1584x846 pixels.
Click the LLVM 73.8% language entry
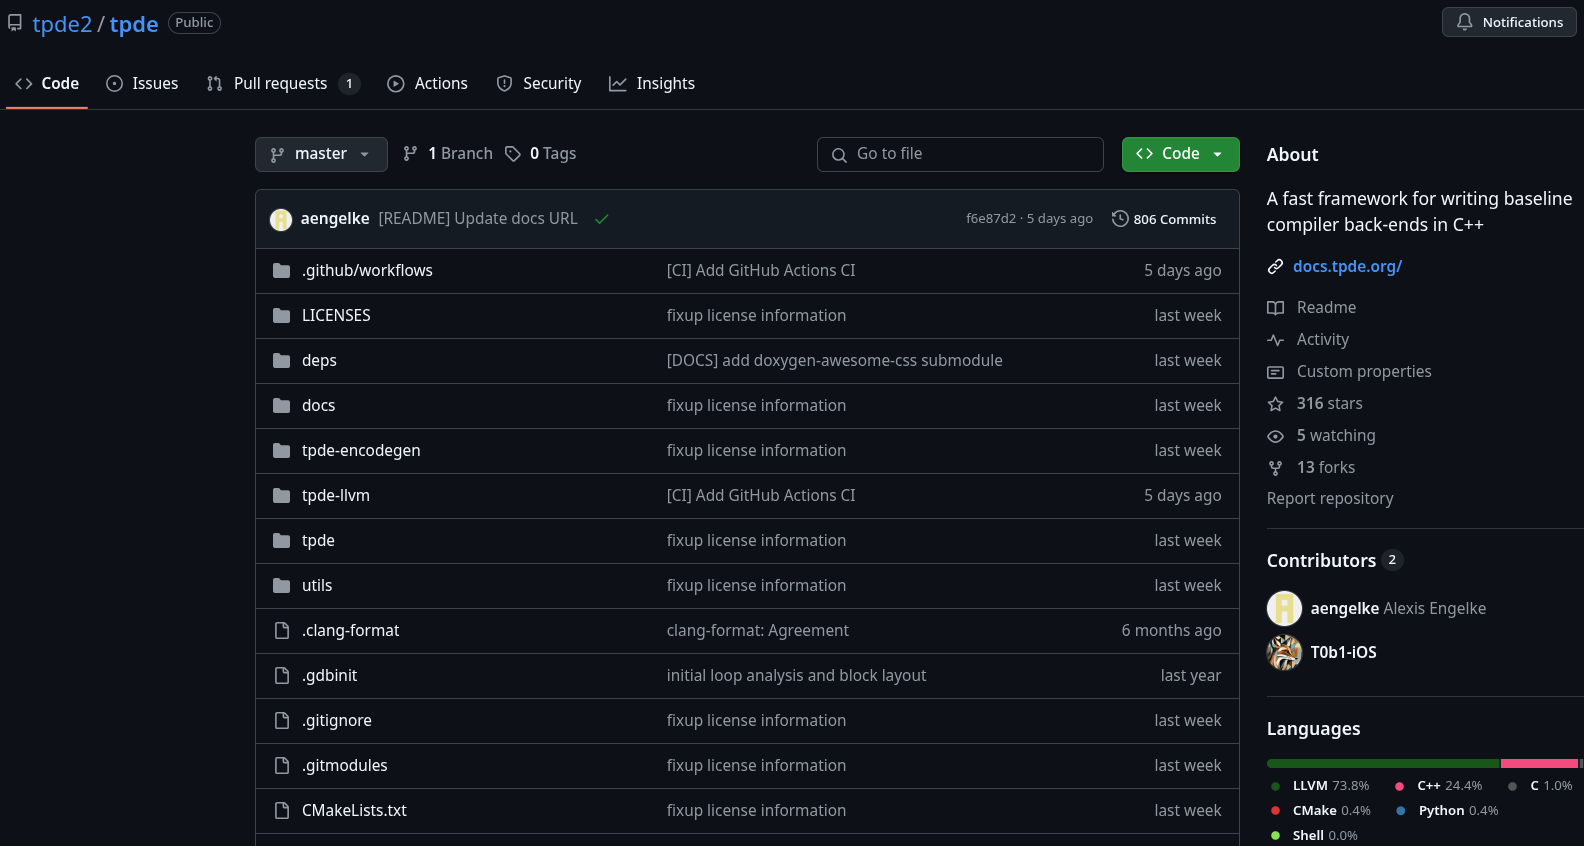1320,786
